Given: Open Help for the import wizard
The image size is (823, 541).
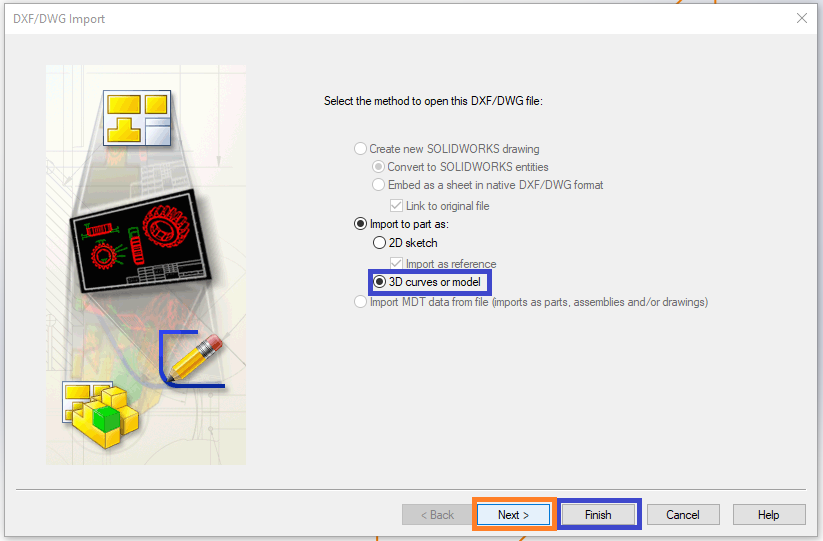Looking at the screenshot, I should [x=769, y=515].
